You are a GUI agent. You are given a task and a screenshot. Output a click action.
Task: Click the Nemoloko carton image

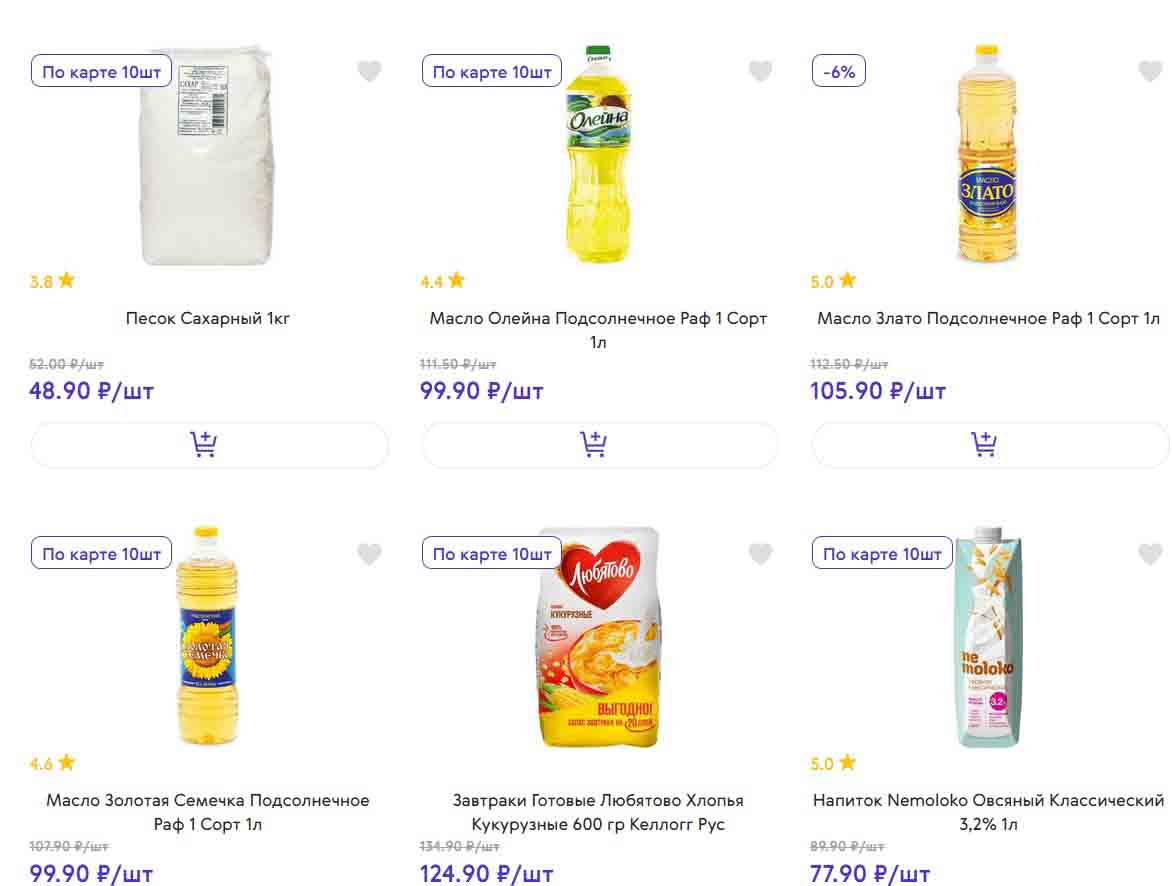[x=988, y=637]
